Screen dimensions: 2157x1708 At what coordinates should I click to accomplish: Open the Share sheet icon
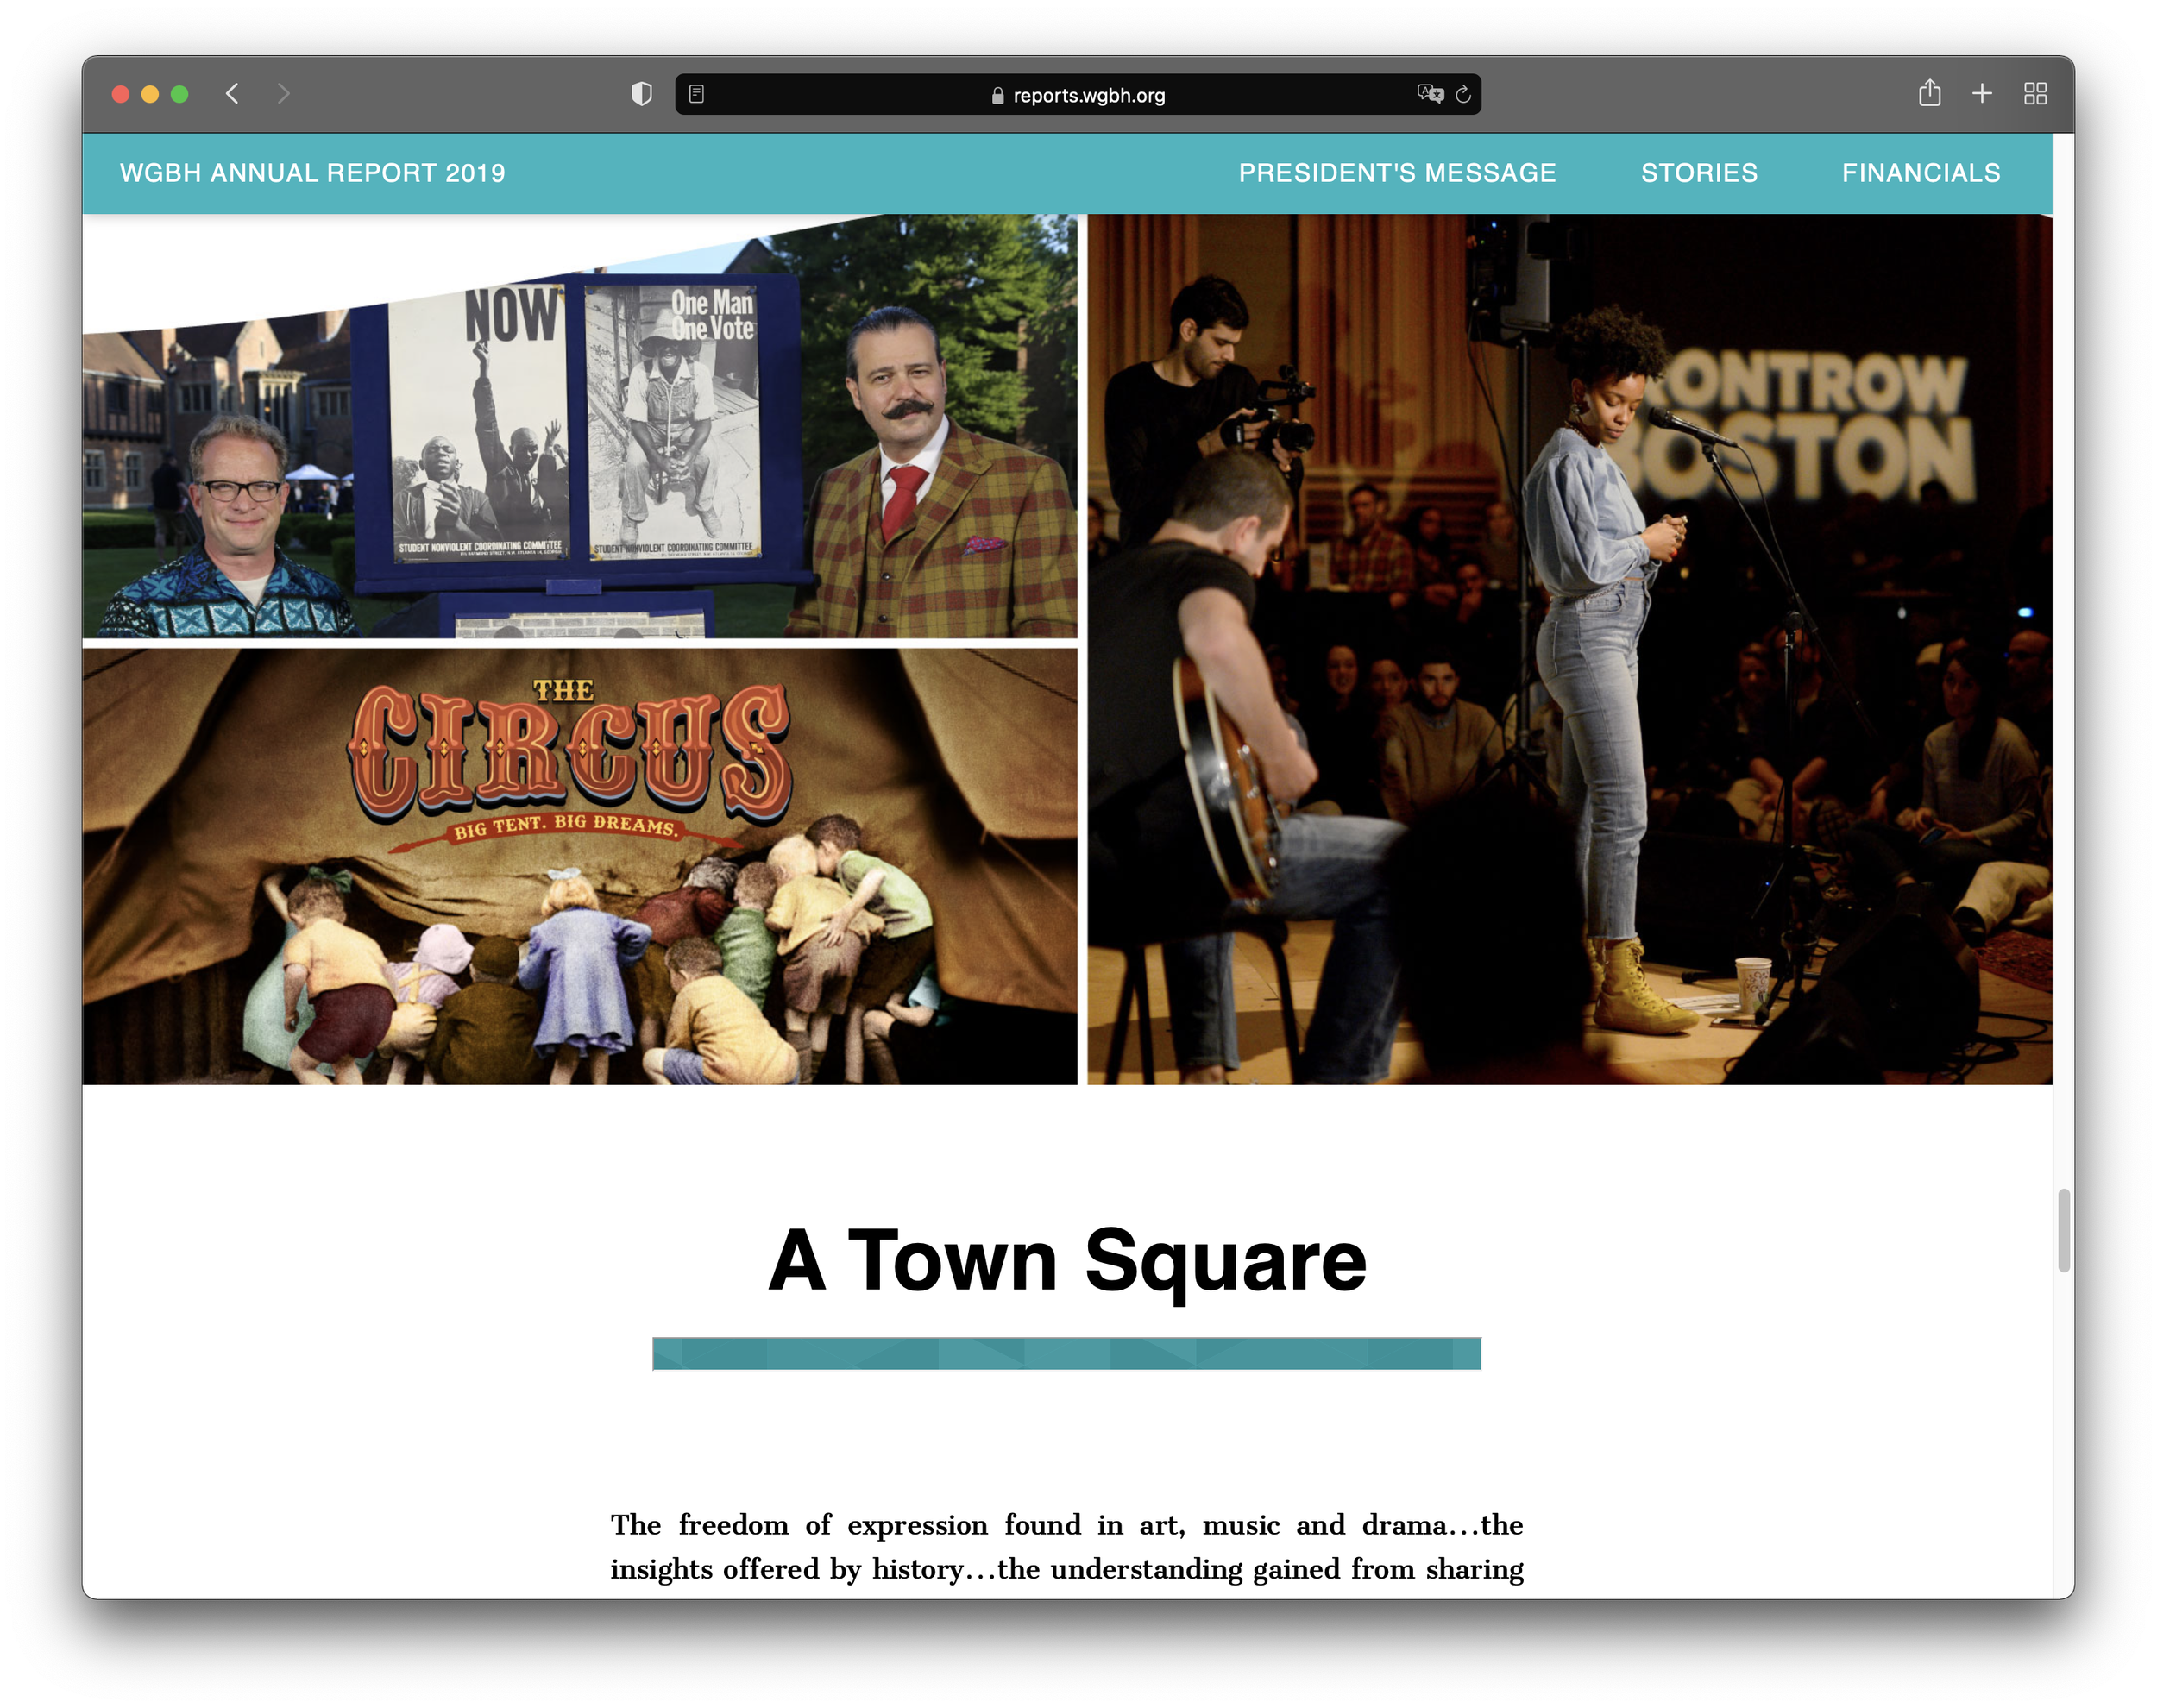click(1929, 94)
